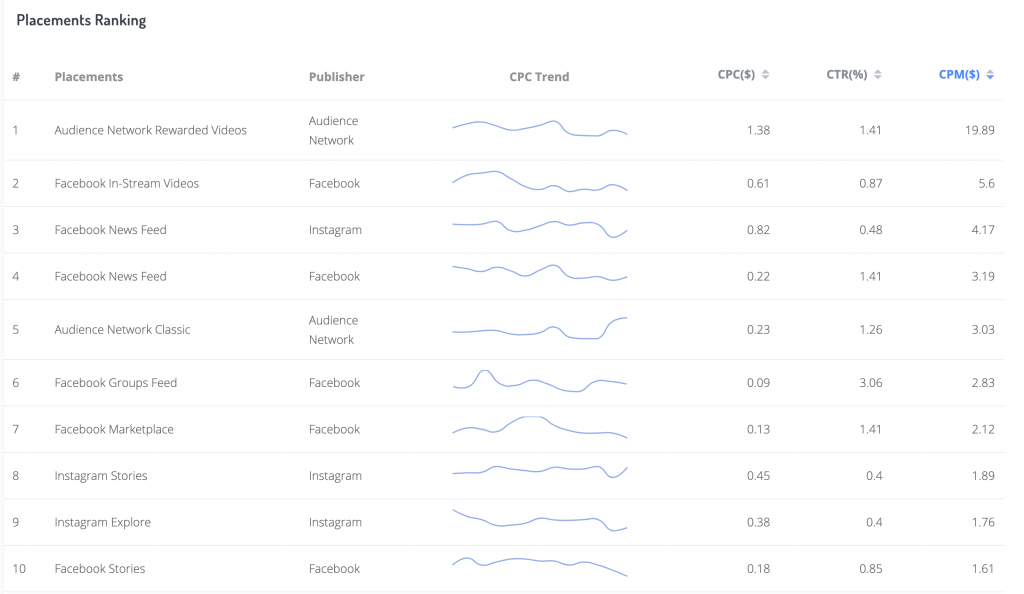Select the Placements column header
The width and height of the screenshot is (1024, 594).
point(89,76)
